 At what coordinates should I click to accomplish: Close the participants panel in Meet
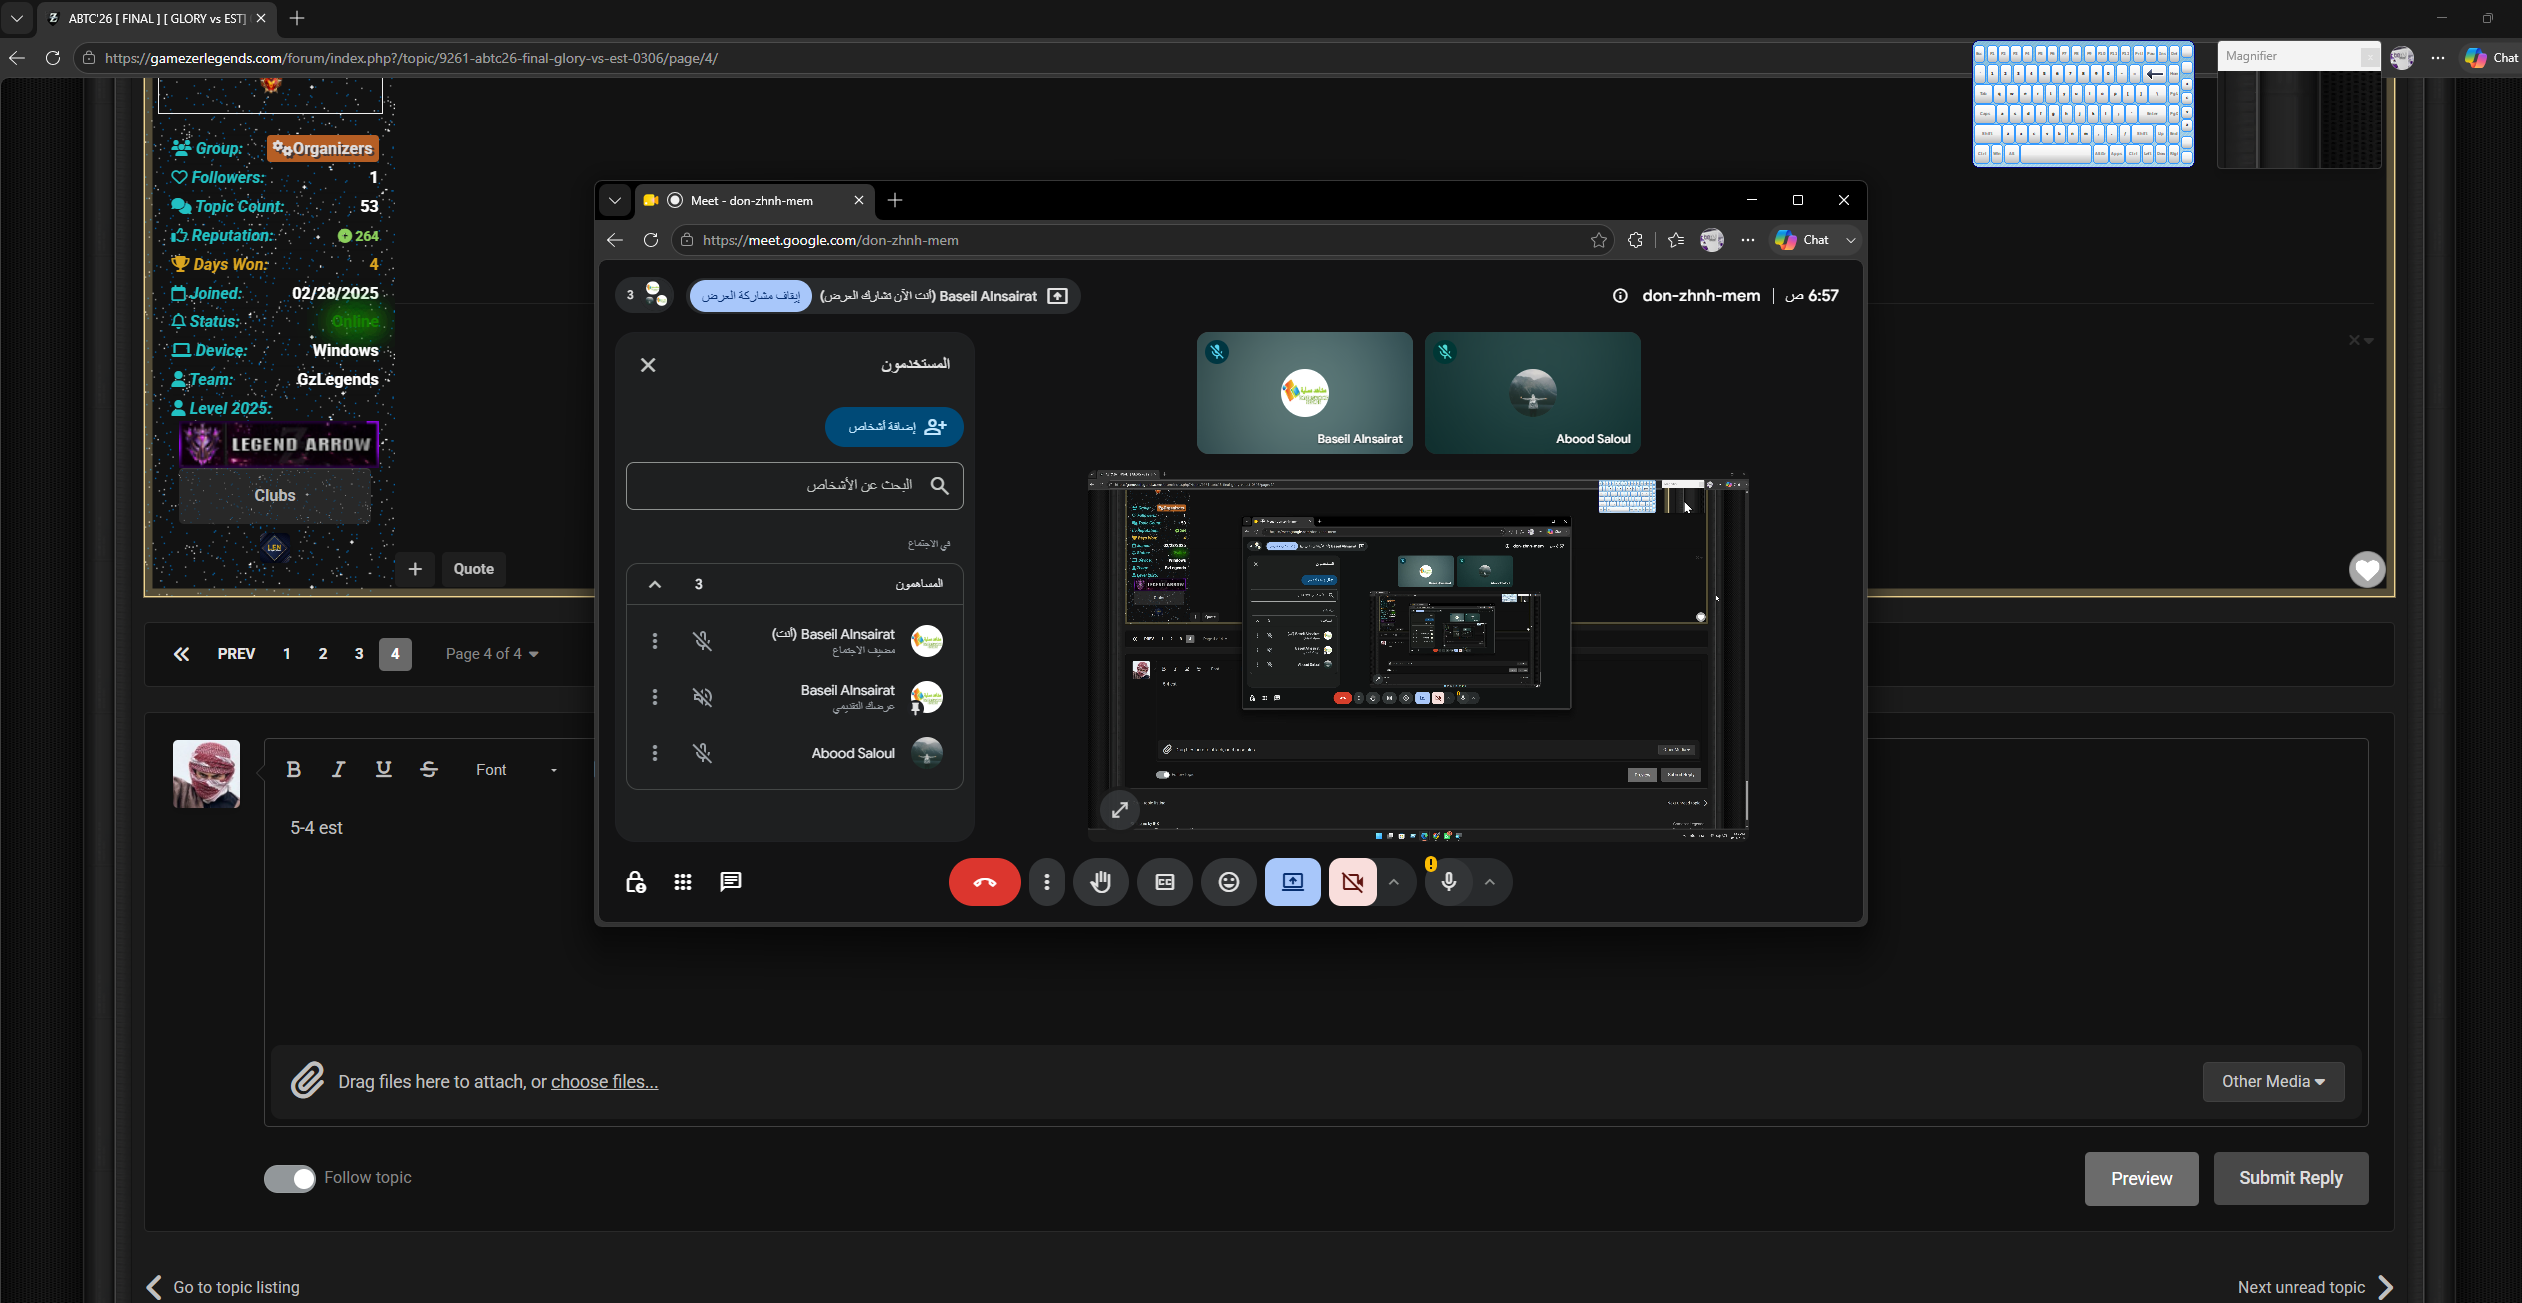(648, 365)
